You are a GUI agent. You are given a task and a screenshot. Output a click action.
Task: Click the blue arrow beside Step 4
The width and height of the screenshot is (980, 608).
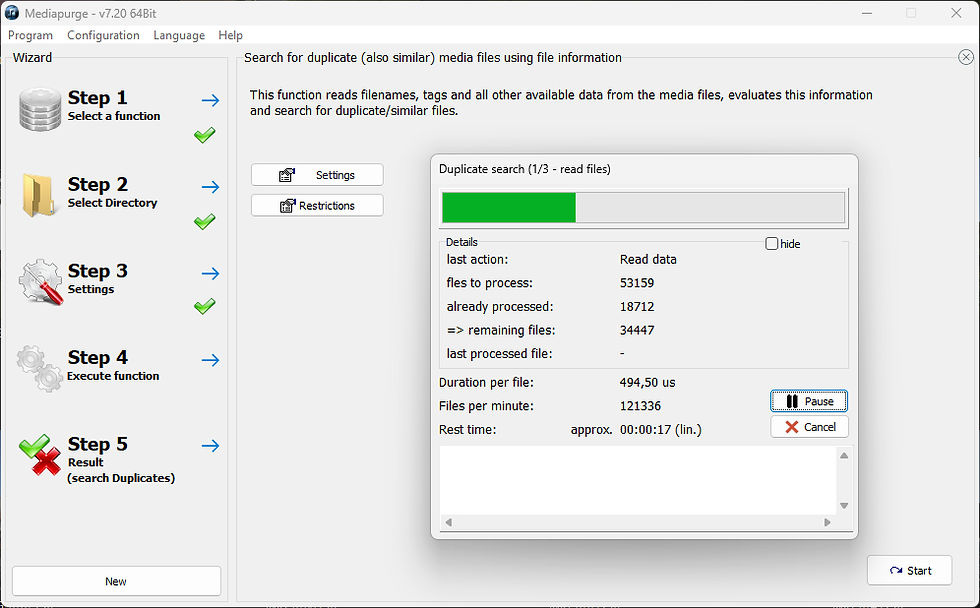pos(211,360)
